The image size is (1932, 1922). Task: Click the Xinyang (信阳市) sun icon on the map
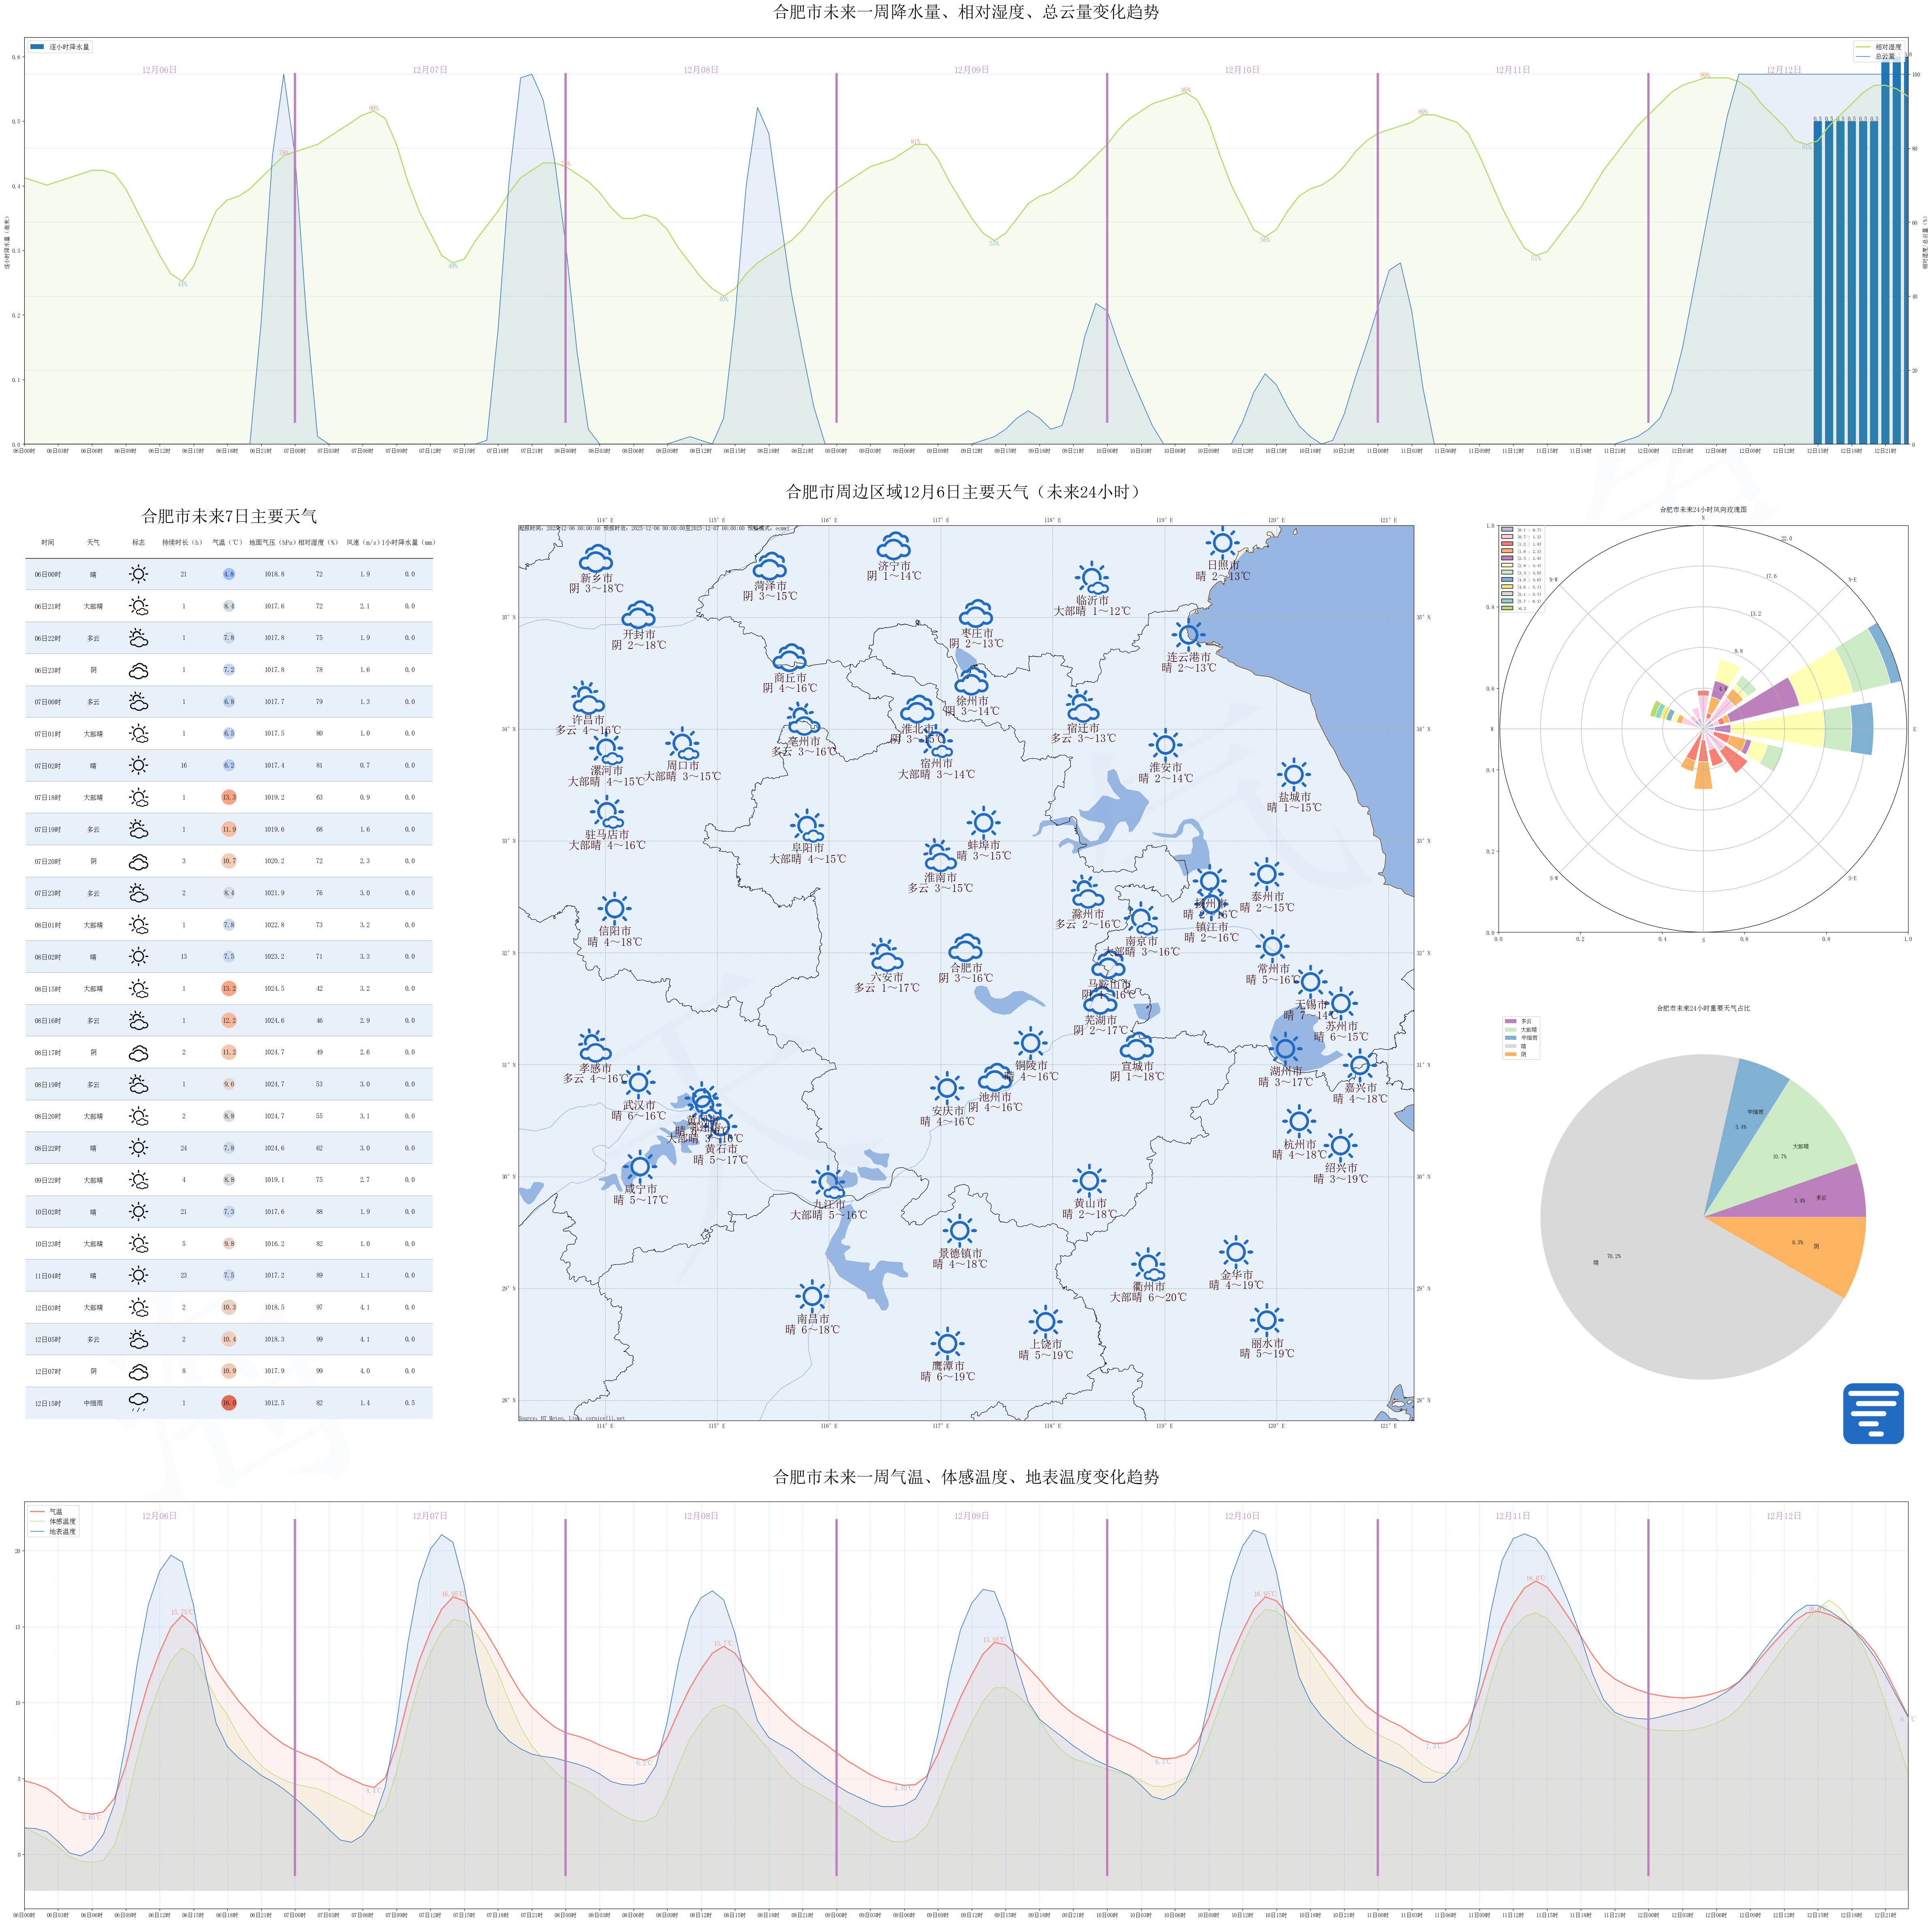614,909
